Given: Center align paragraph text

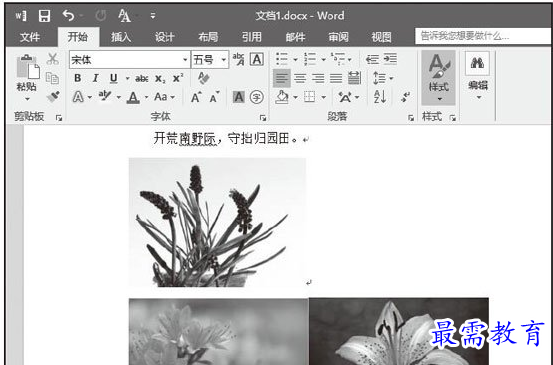Looking at the screenshot, I should pos(300,78).
